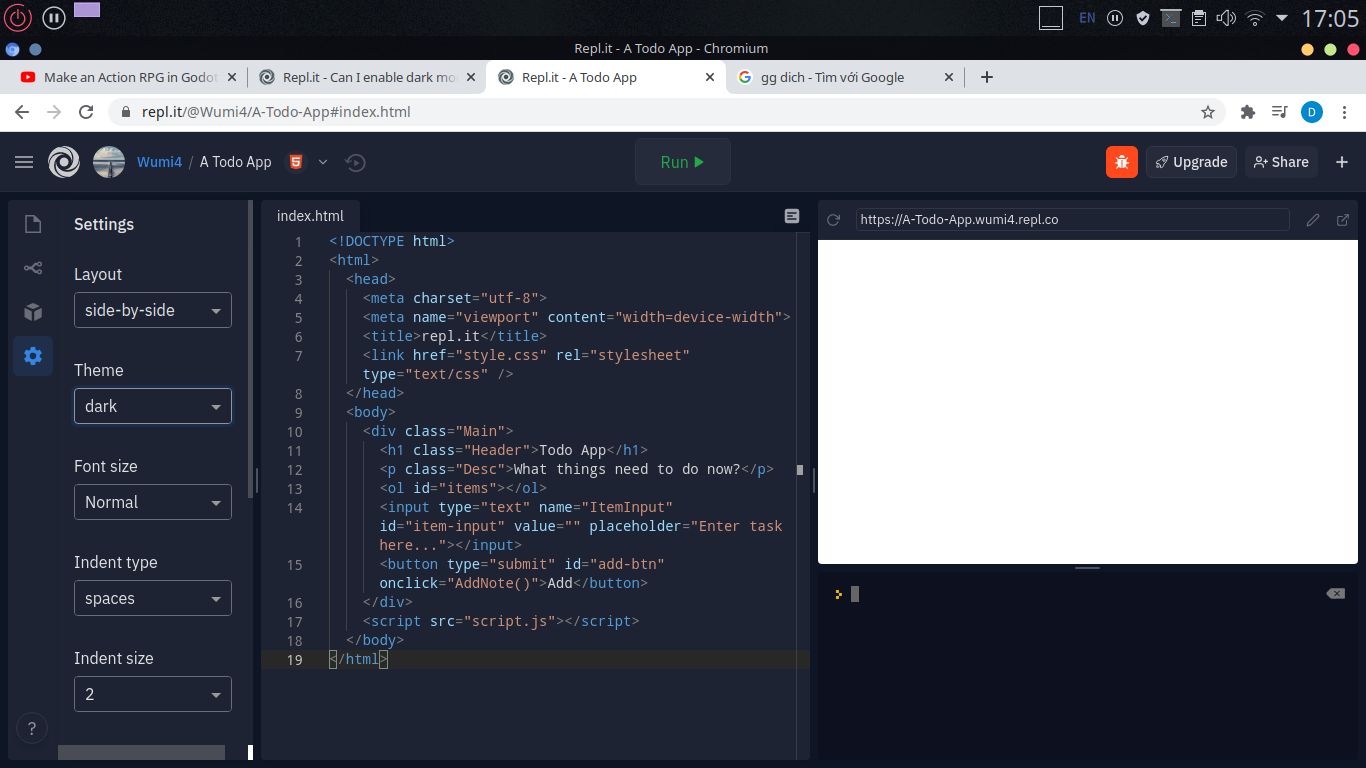The image size is (1366, 768).
Task: Expand the repl name chevron next to A Todo App
Action: tap(322, 162)
